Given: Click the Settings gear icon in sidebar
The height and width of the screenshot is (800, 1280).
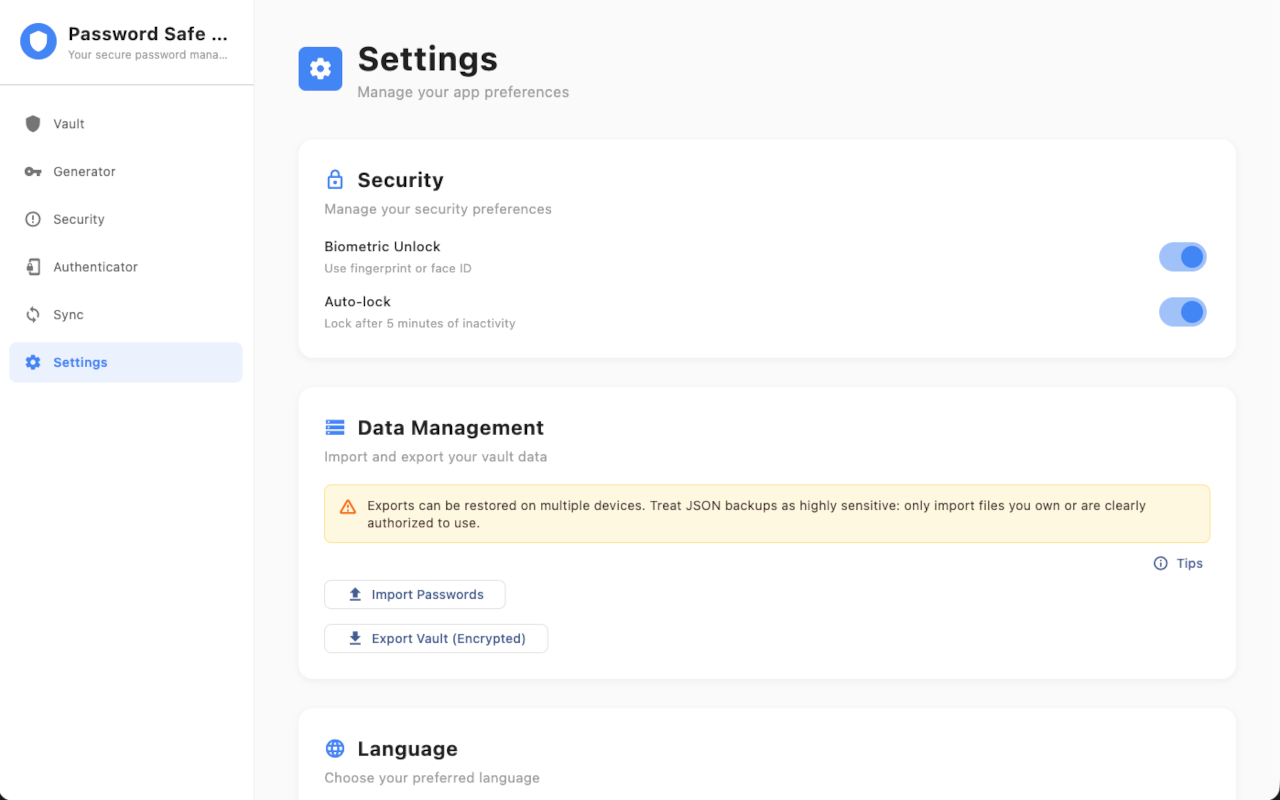Looking at the screenshot, I should click(x=33, y=362).
